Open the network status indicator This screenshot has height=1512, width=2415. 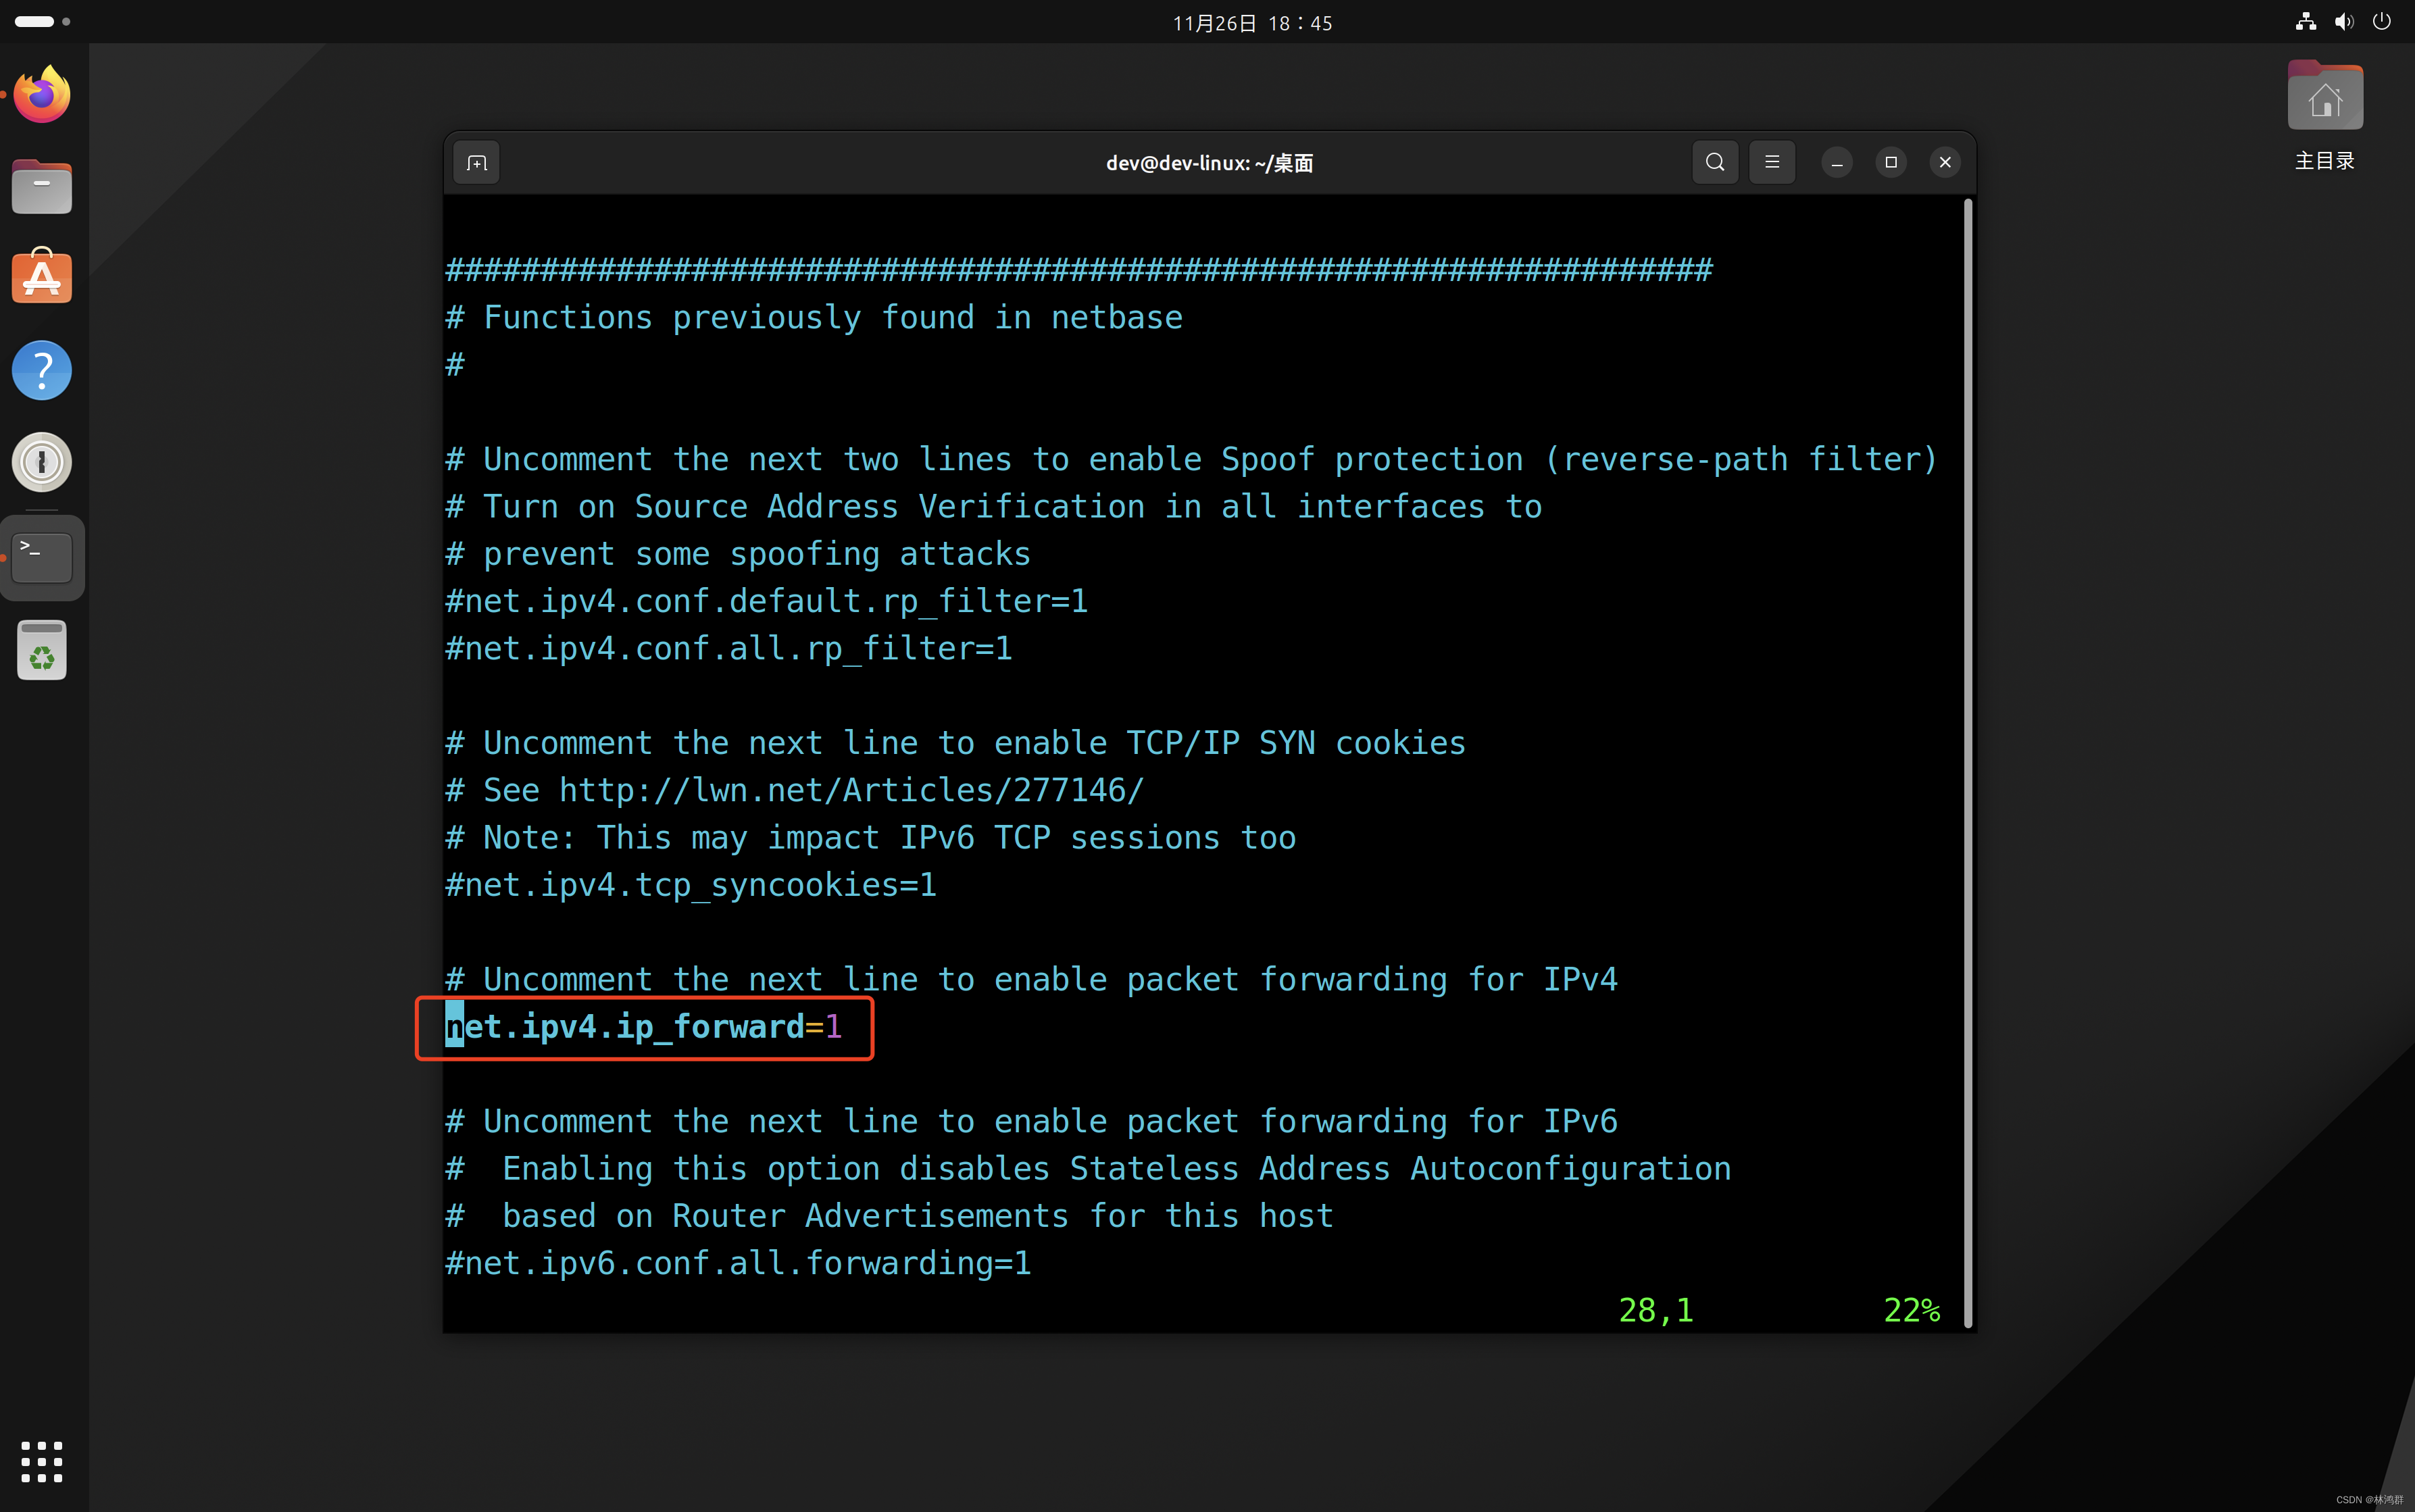(x=2306, y=22)
